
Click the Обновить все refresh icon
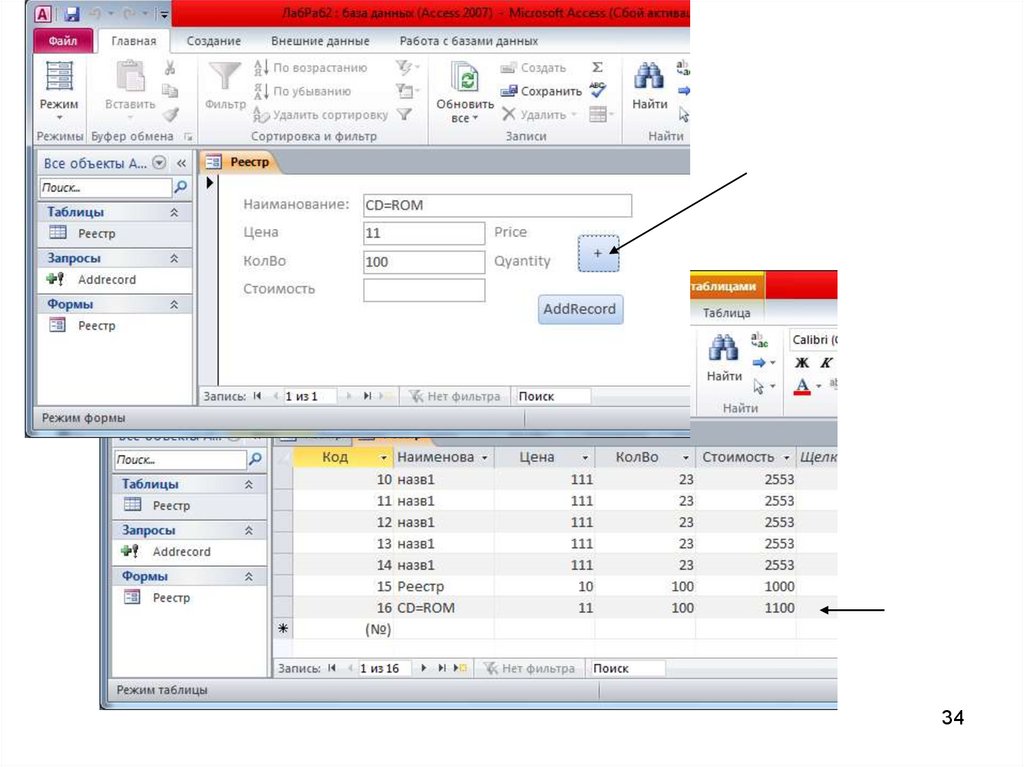(465, 79)
